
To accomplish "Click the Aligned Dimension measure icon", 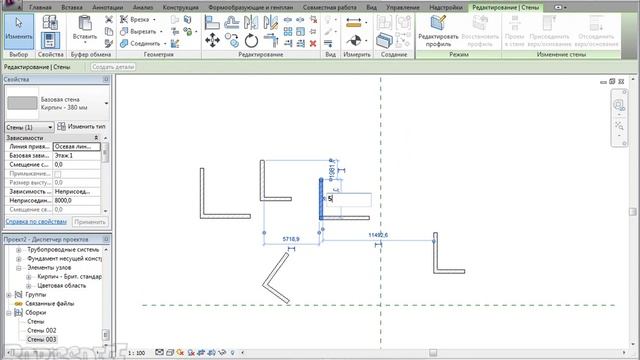I will [353, 23].
